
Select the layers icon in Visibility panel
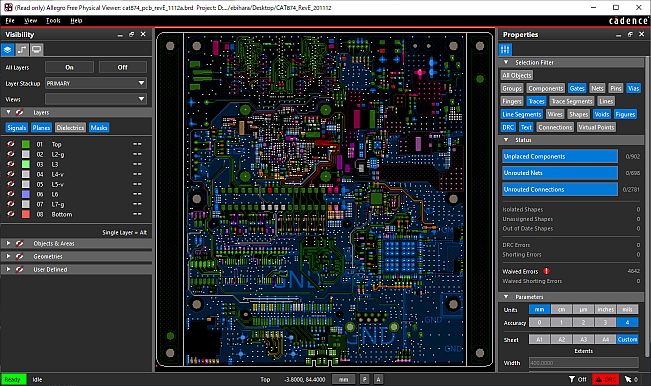[7, 50]
